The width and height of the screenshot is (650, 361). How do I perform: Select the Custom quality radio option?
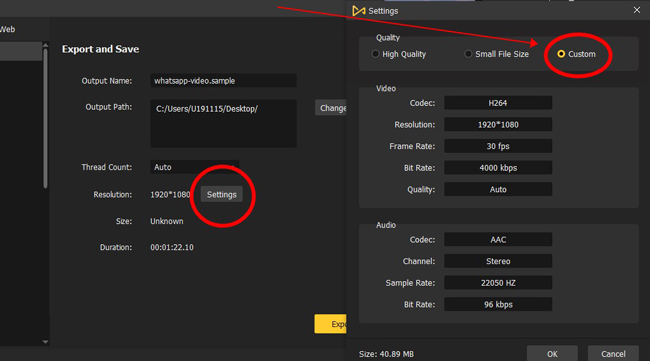tap(577, 54)
